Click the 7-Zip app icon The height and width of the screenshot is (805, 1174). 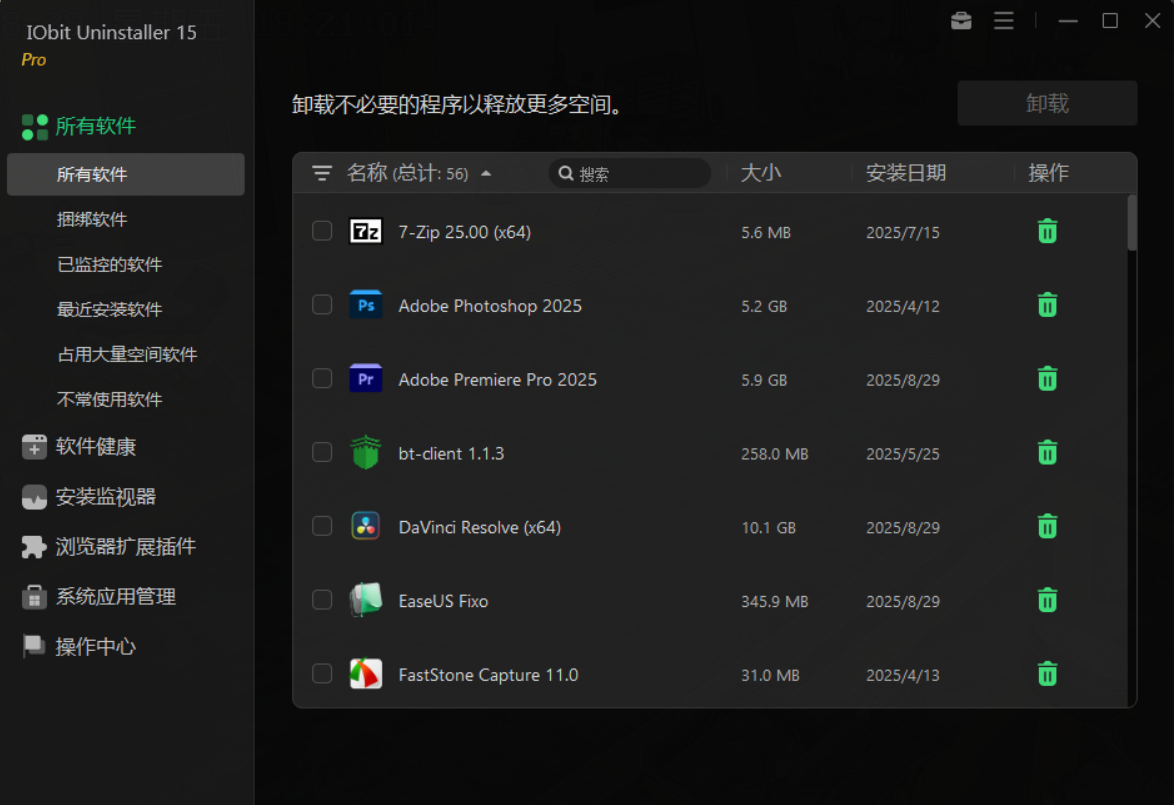[x=365, y=231]
